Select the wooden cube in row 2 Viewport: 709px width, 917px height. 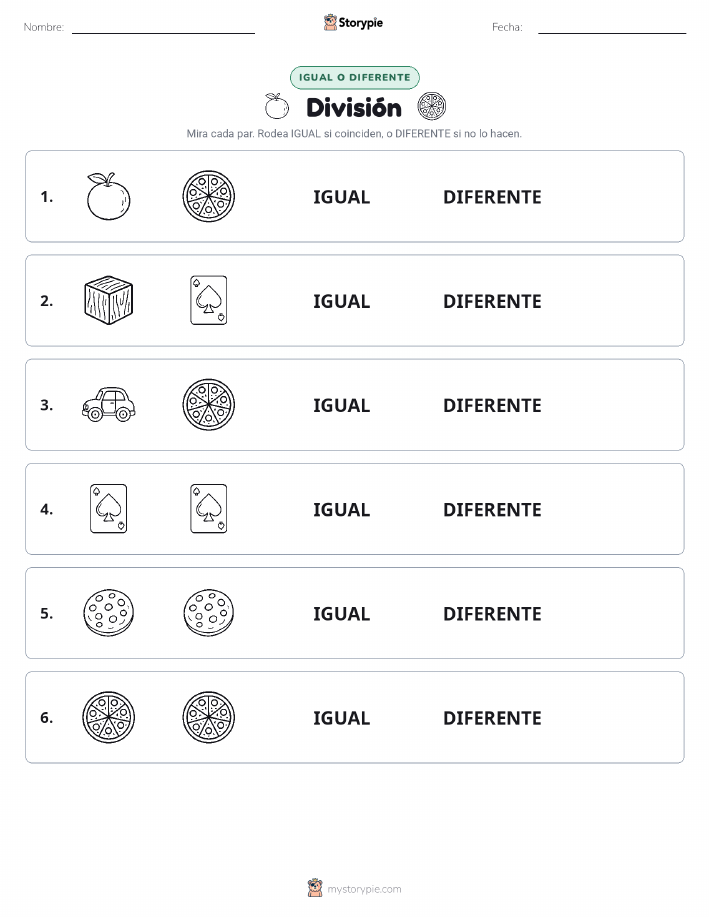(108, 301)
